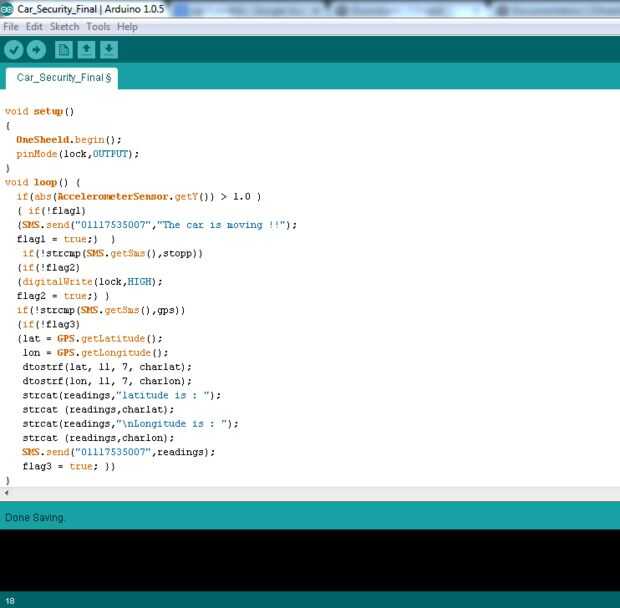
Task: Click the 'Done Saving.' status message
Action: 35,518
